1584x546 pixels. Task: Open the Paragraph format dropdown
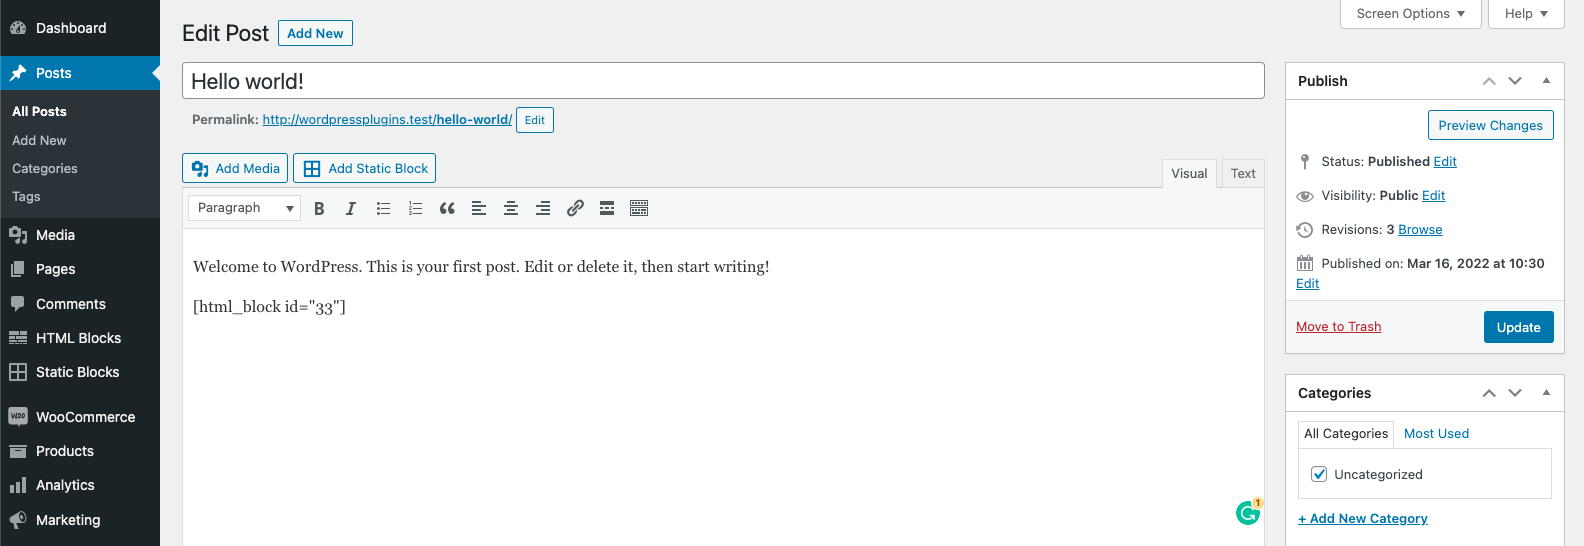(244, 208)
